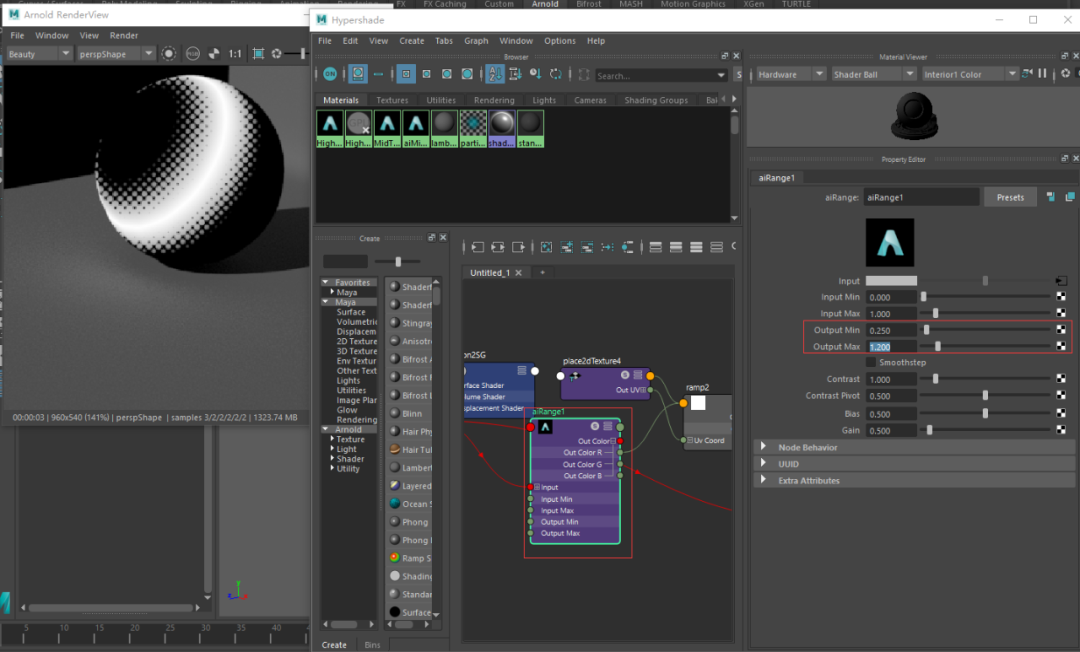Click the Input and Output connections icon
1080x652 pixels.
[x=497, y=247]
